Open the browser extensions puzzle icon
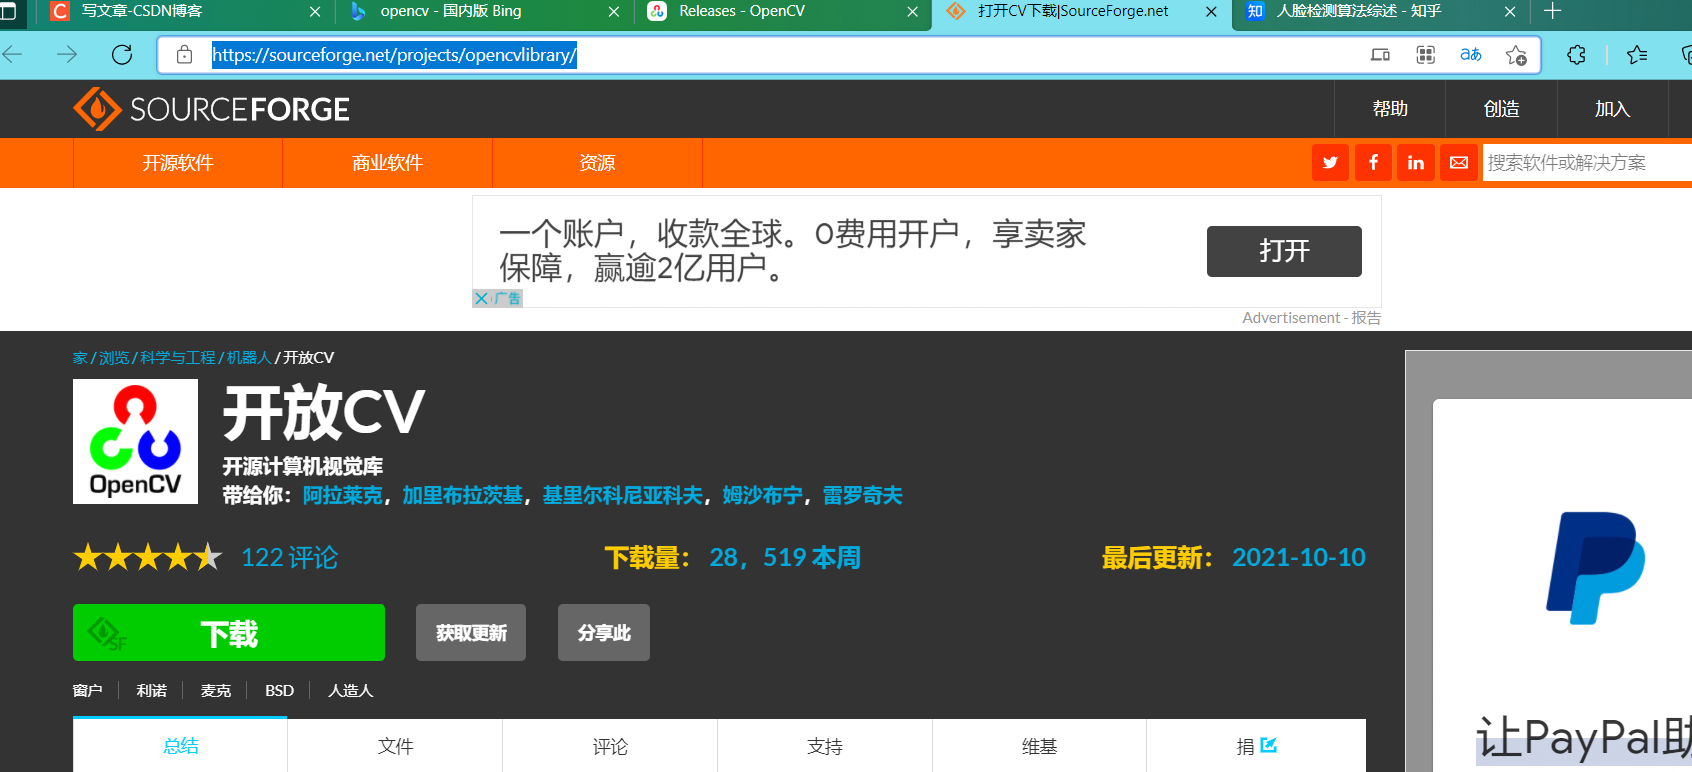This screenshot has width=1692, height=772. pos(1576,55)
